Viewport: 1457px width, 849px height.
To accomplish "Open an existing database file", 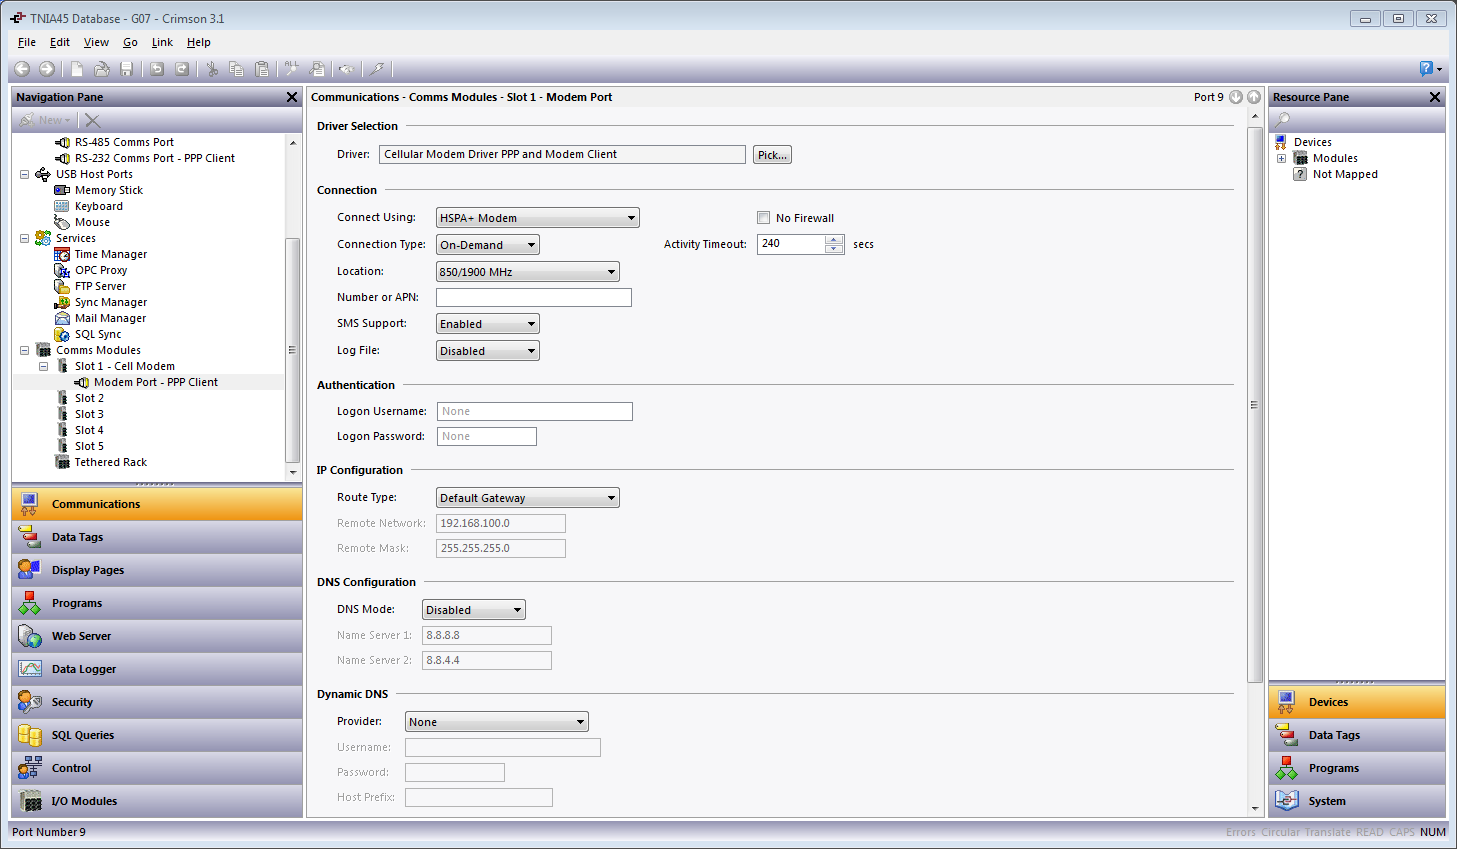I will pos(102,69).
